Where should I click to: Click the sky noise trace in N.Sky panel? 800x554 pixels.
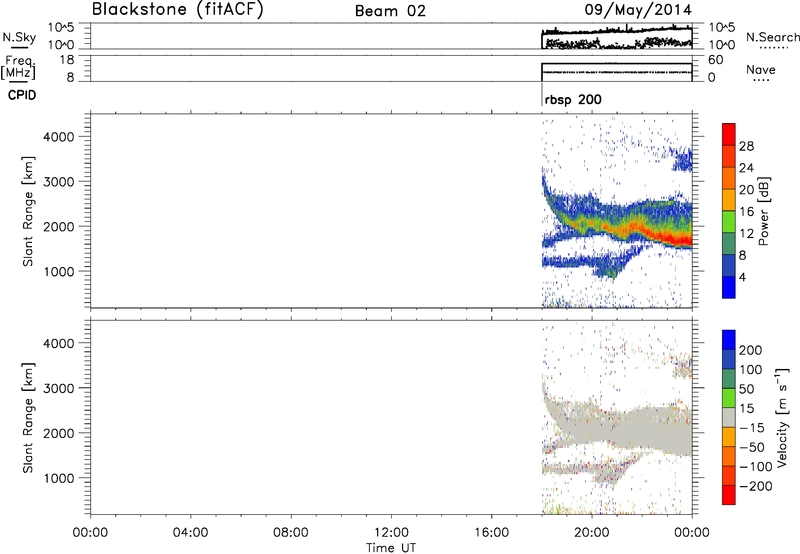(616, 30)
